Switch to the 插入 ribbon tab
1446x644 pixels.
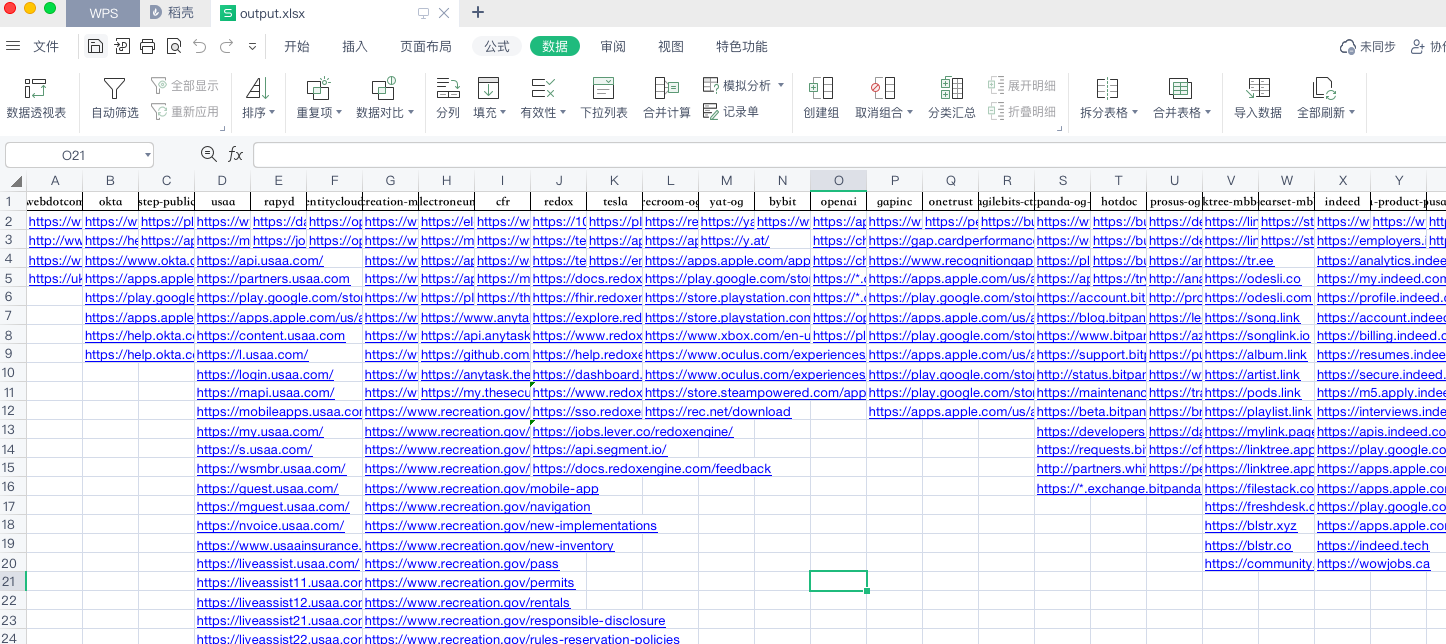[x=354, y=46]
